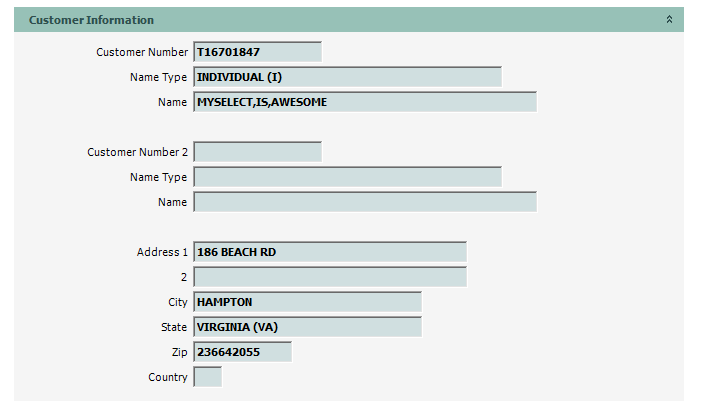Screen dimensions: 718x410
Task: Click the "Country" label text
Action: coord(167,377)
